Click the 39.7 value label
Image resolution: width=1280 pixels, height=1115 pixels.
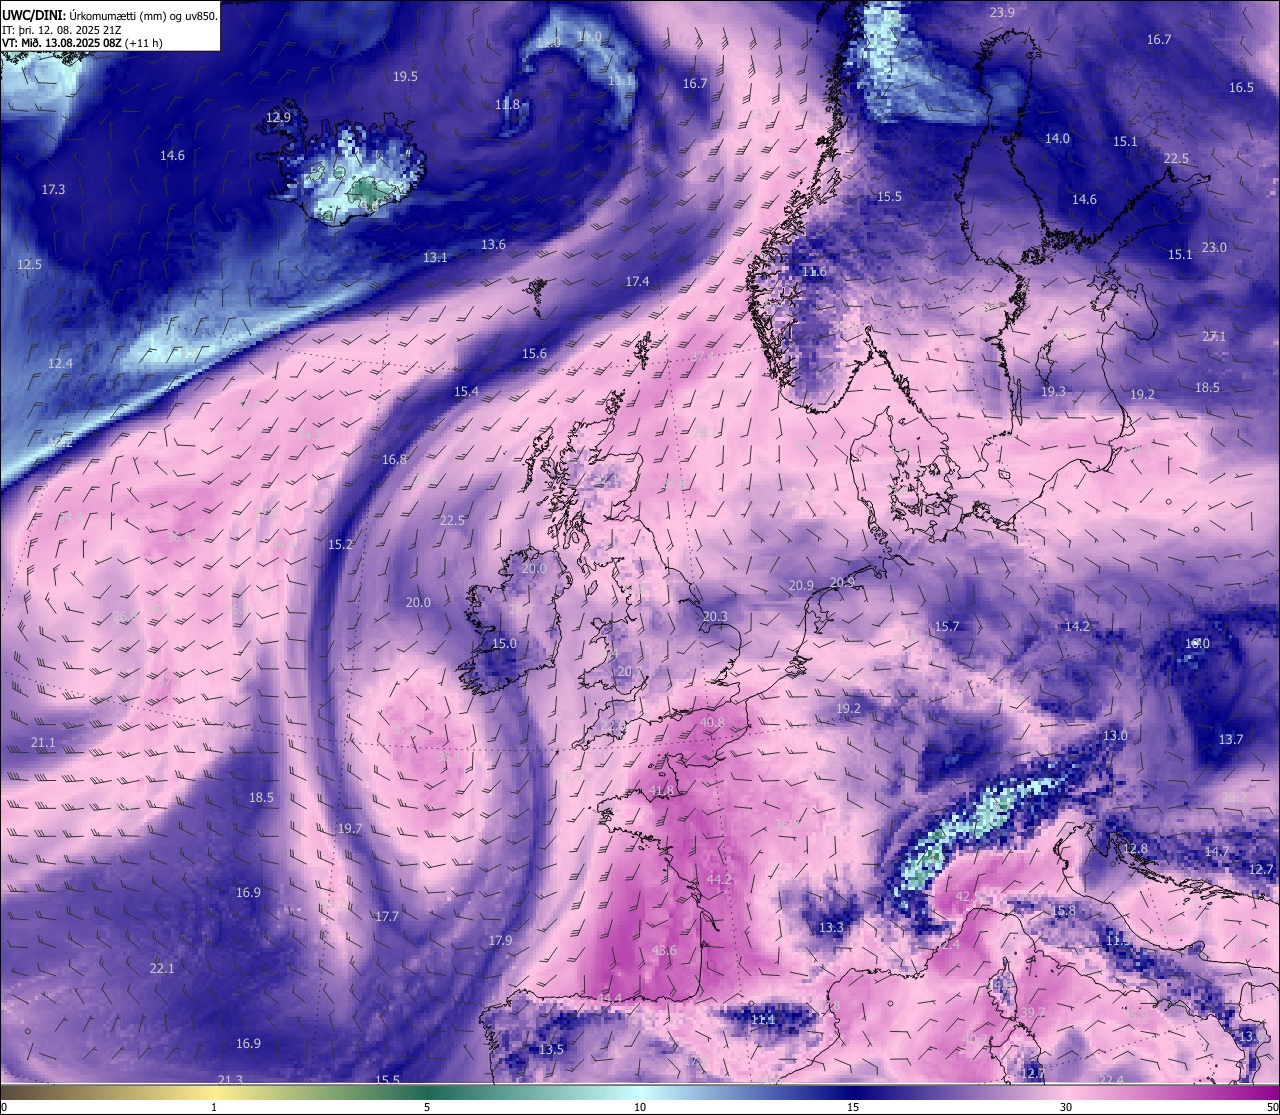(1032, 1013)
